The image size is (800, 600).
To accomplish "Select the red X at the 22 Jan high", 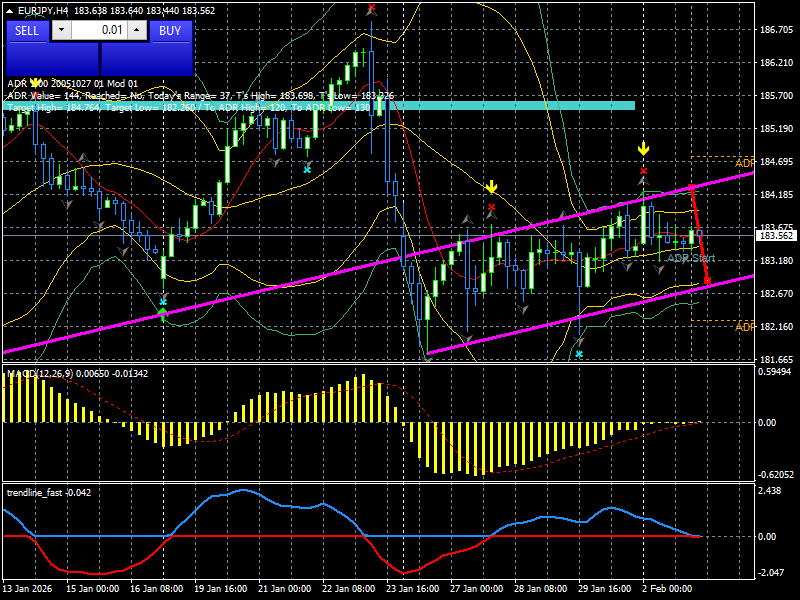I will click(371, 8).
